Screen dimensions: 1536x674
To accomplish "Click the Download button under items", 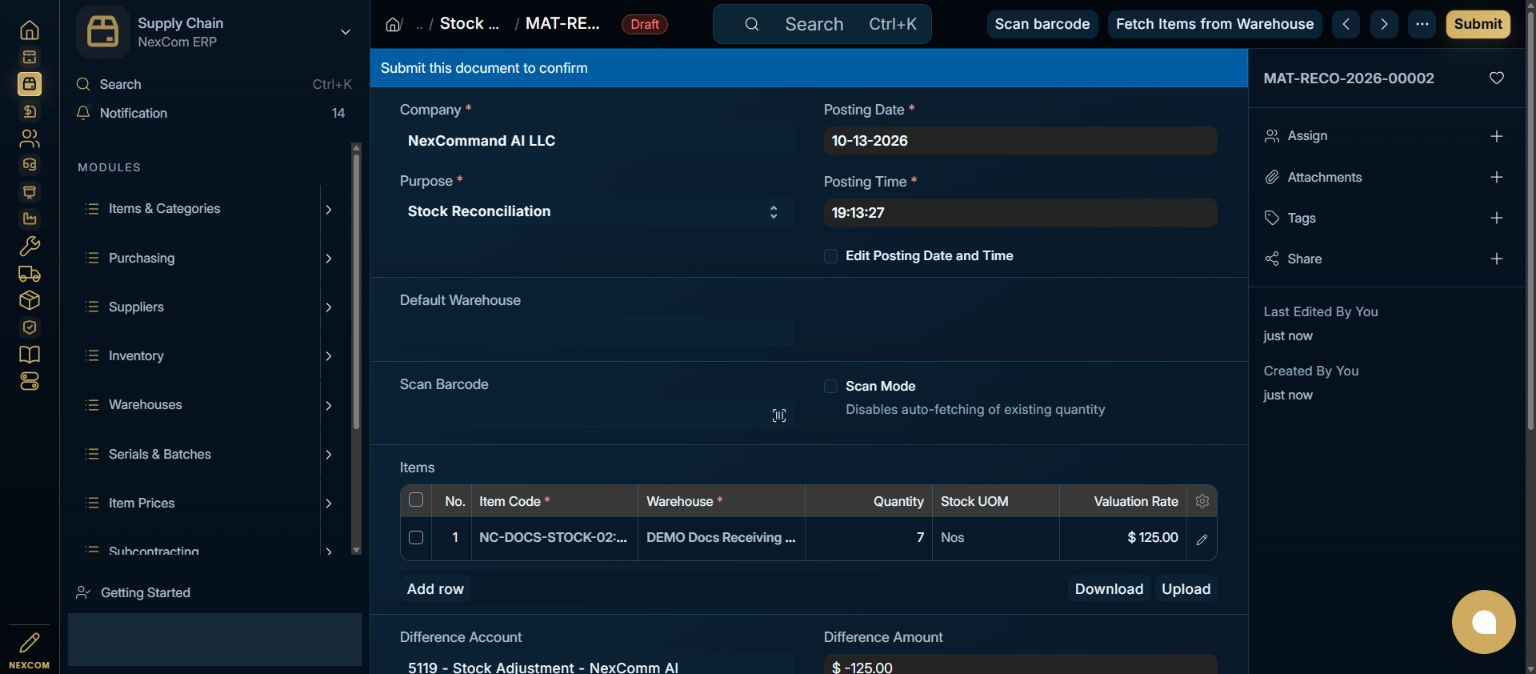I will [1109, 589].
